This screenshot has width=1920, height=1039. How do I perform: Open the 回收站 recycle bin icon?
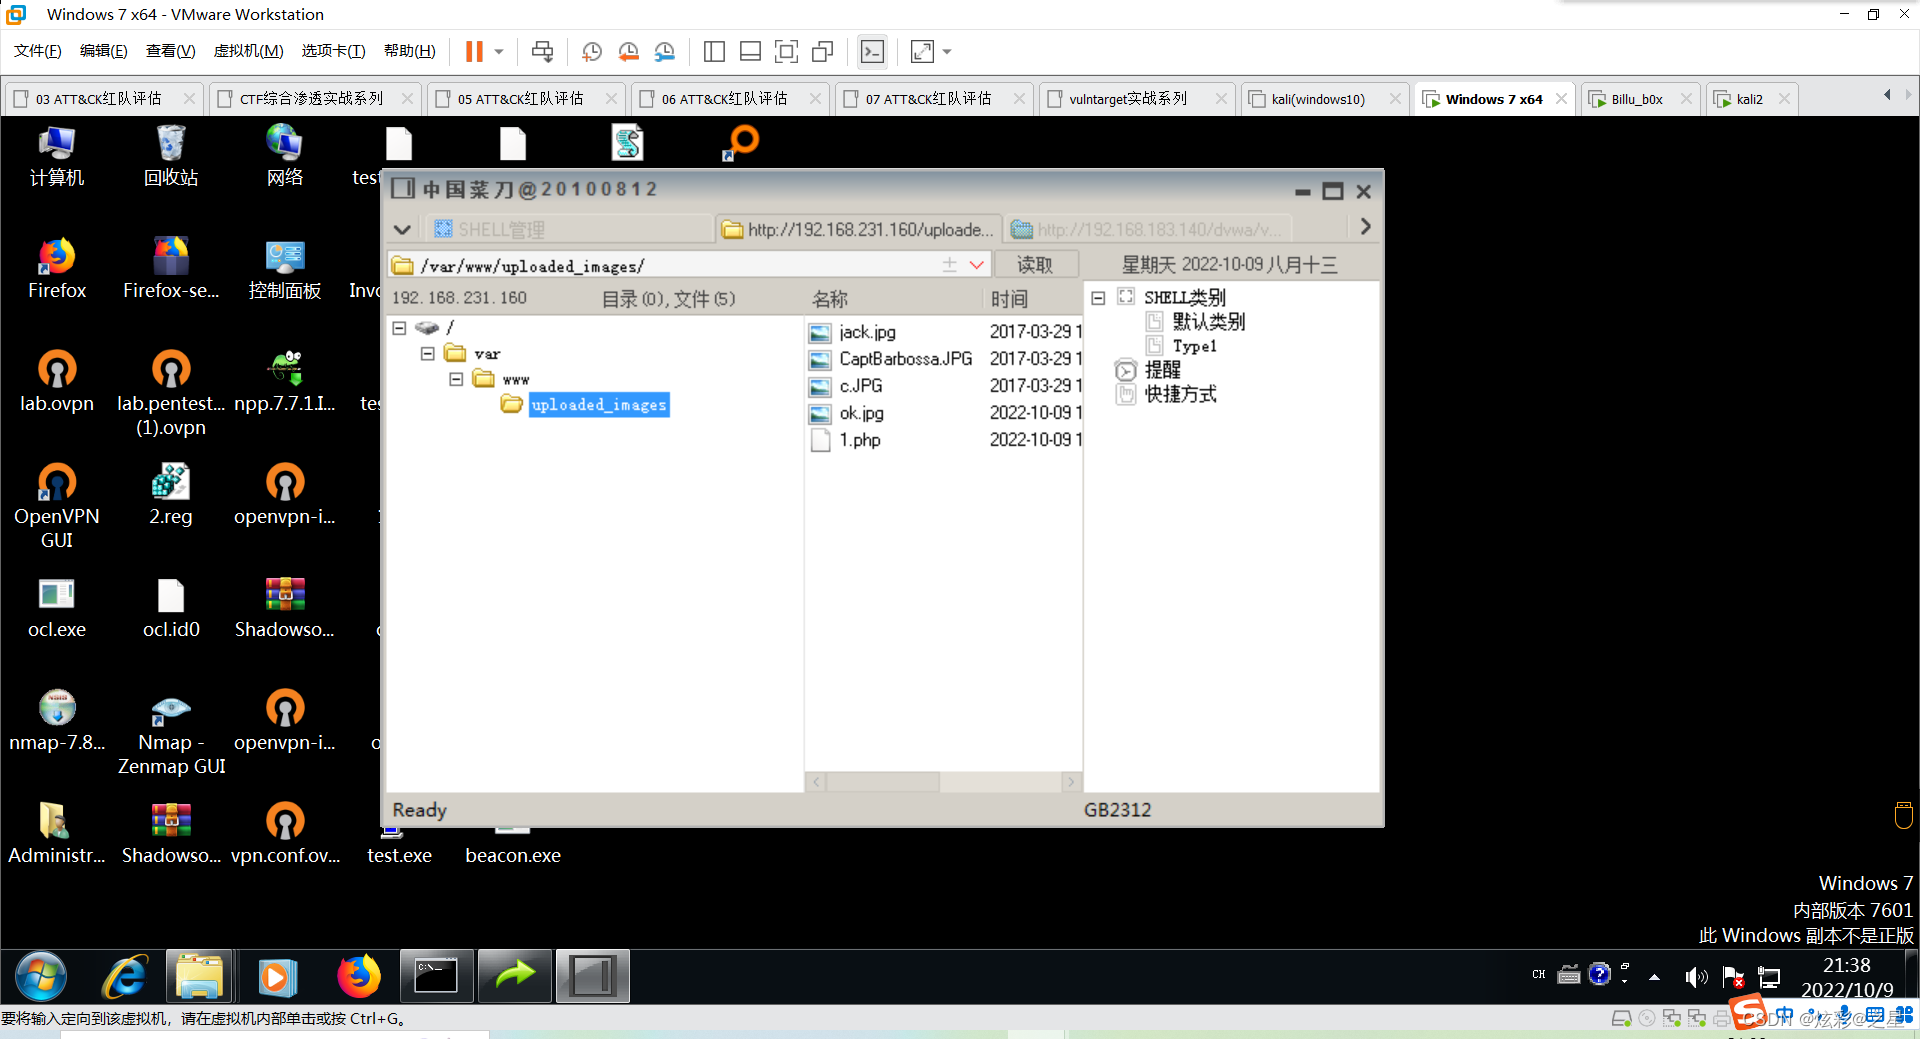(171, 155)
